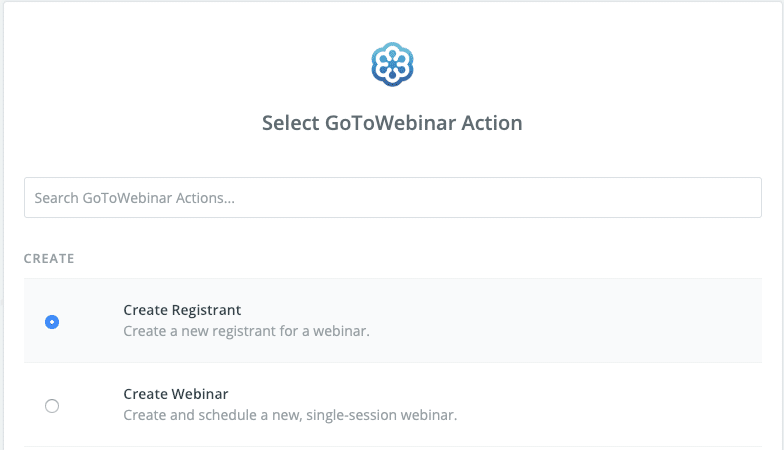Click the word "Webinar" in the second option title
The image size is (784, 450).
pos(202,394)
